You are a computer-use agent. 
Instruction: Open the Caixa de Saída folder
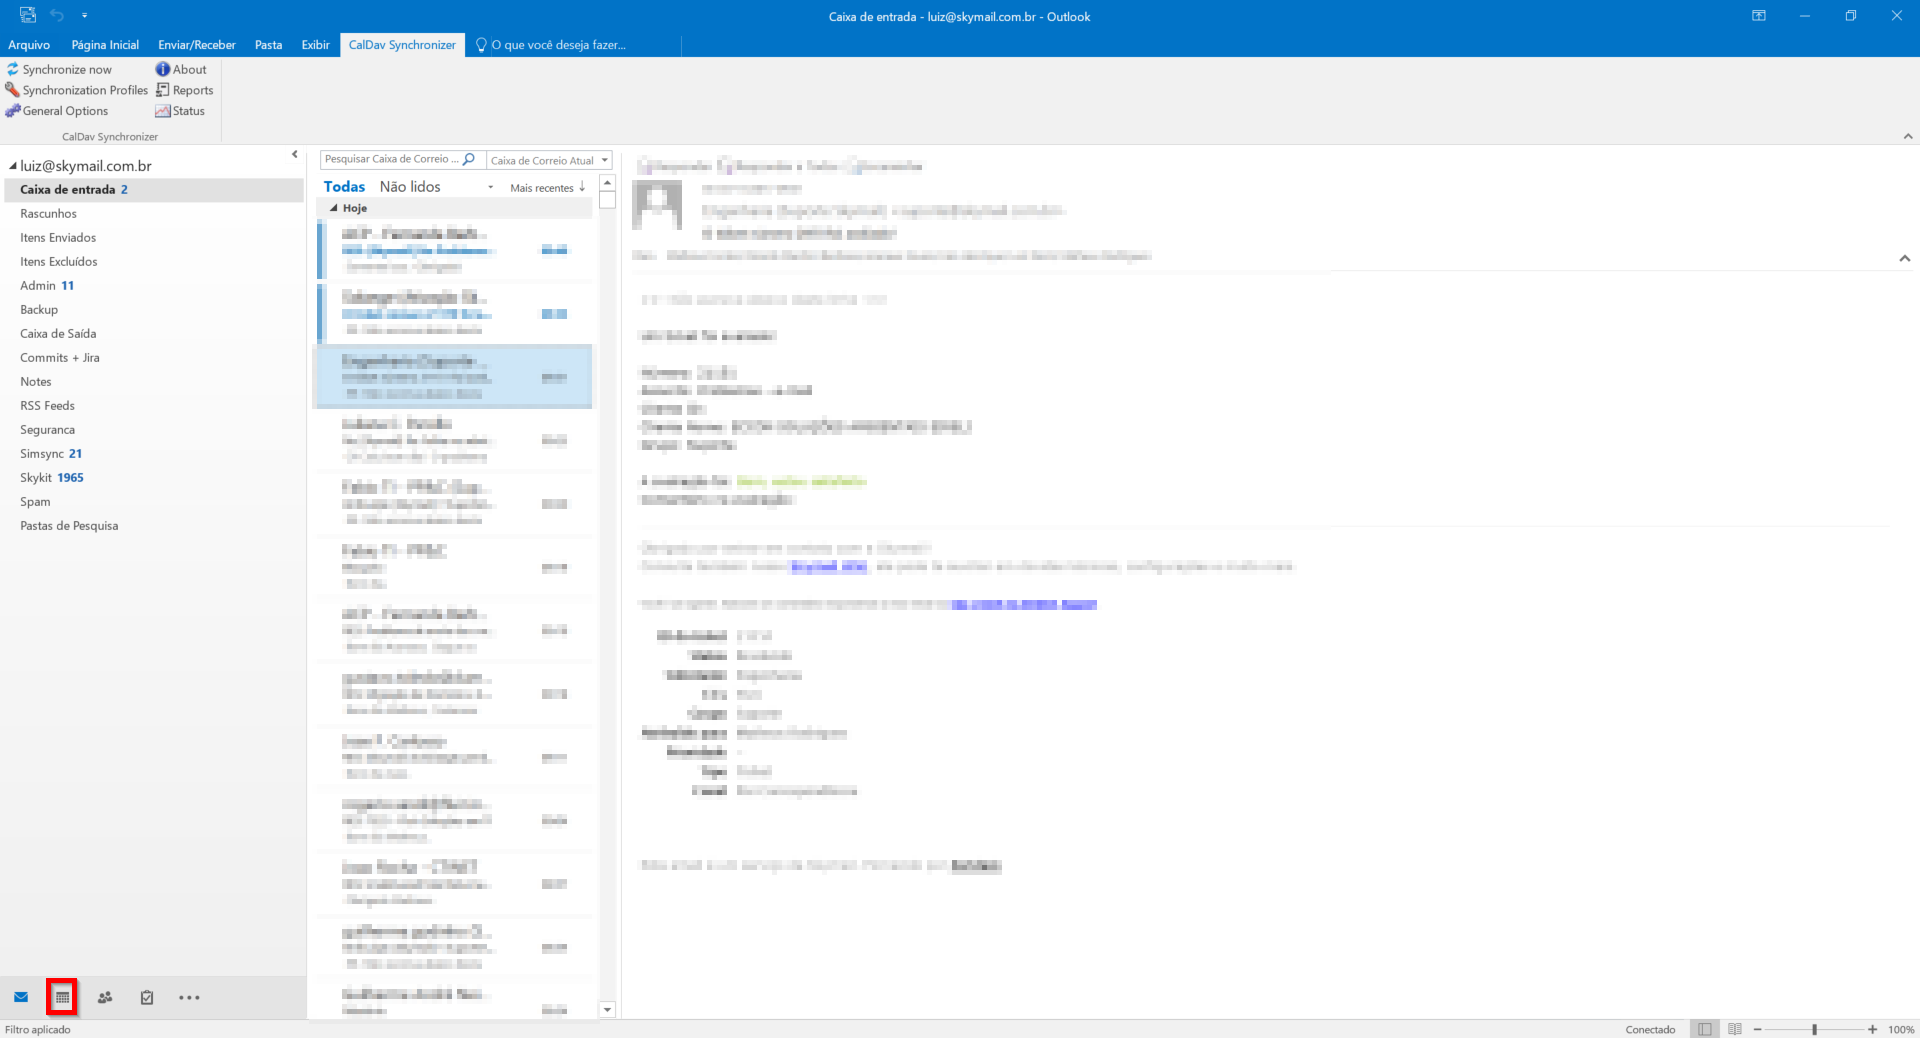tap(154, 334)
